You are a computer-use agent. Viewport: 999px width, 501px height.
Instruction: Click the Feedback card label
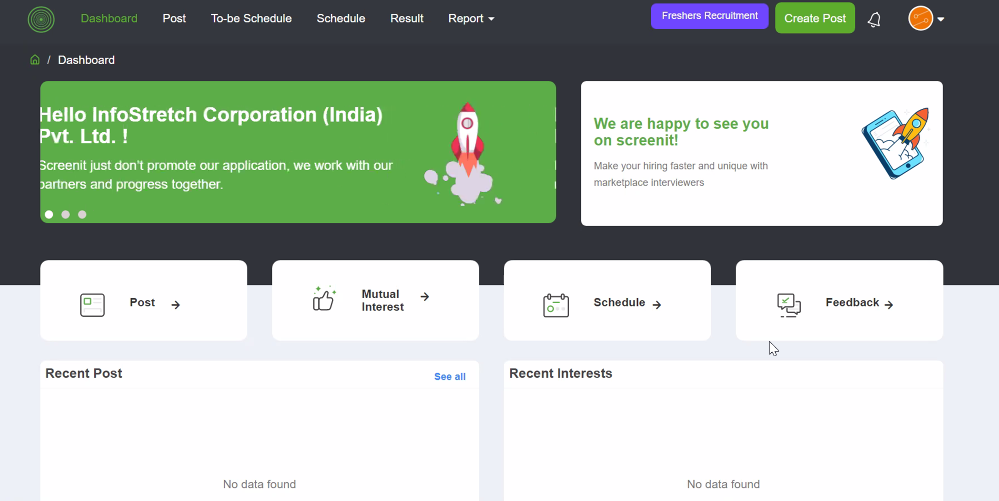point(852,303)
